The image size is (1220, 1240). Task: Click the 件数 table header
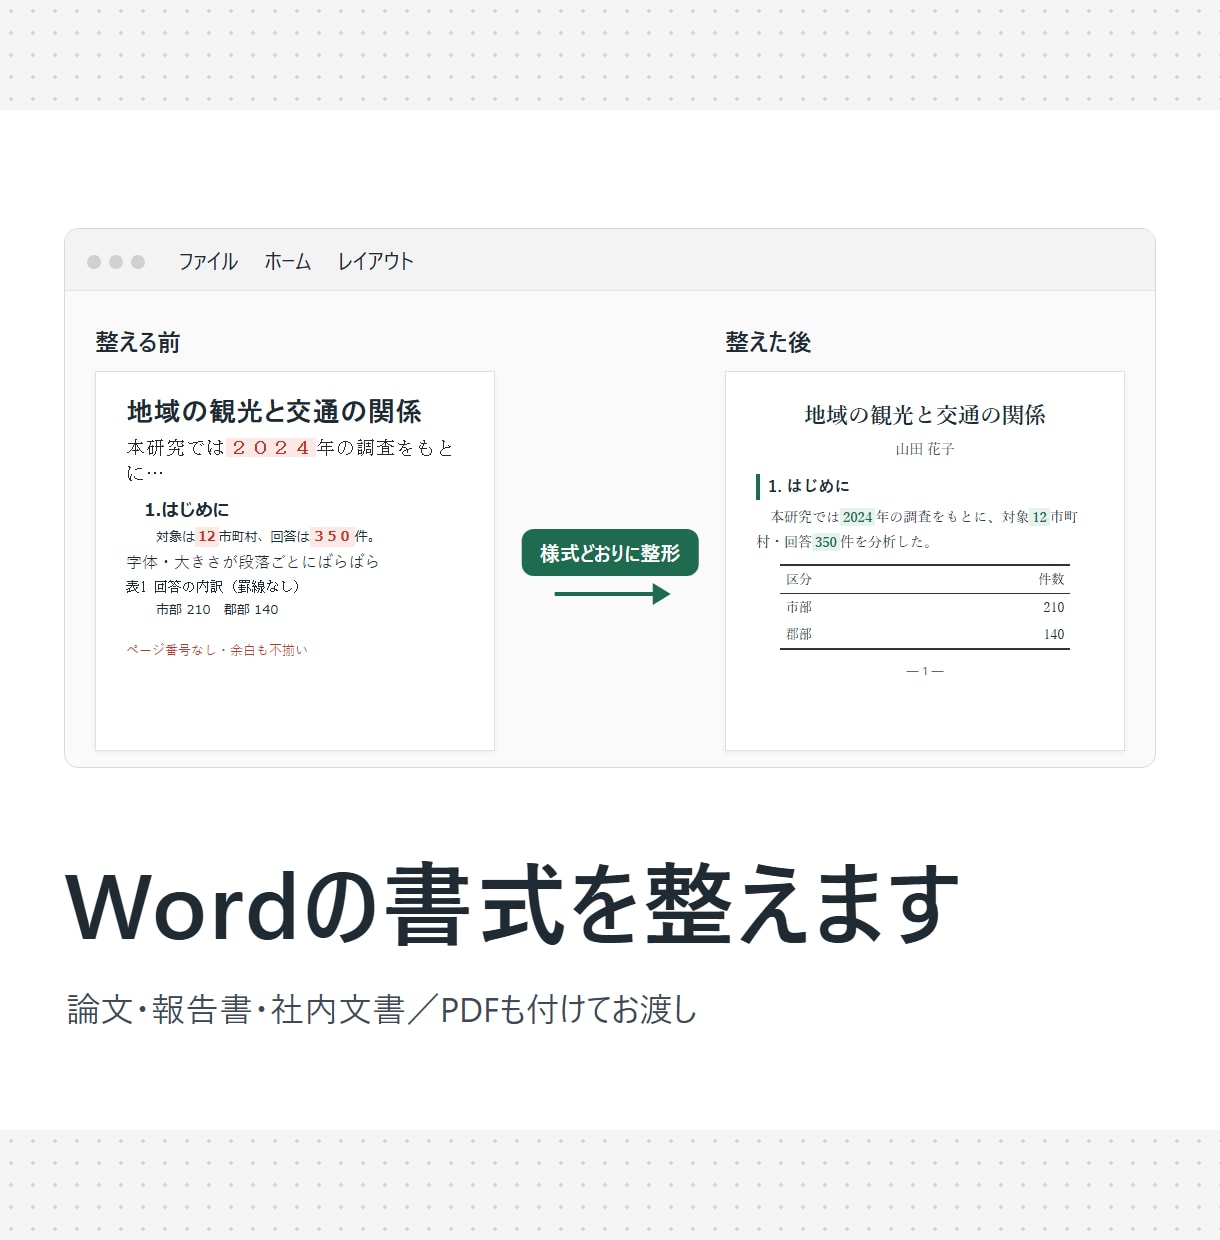[1051, 579]
